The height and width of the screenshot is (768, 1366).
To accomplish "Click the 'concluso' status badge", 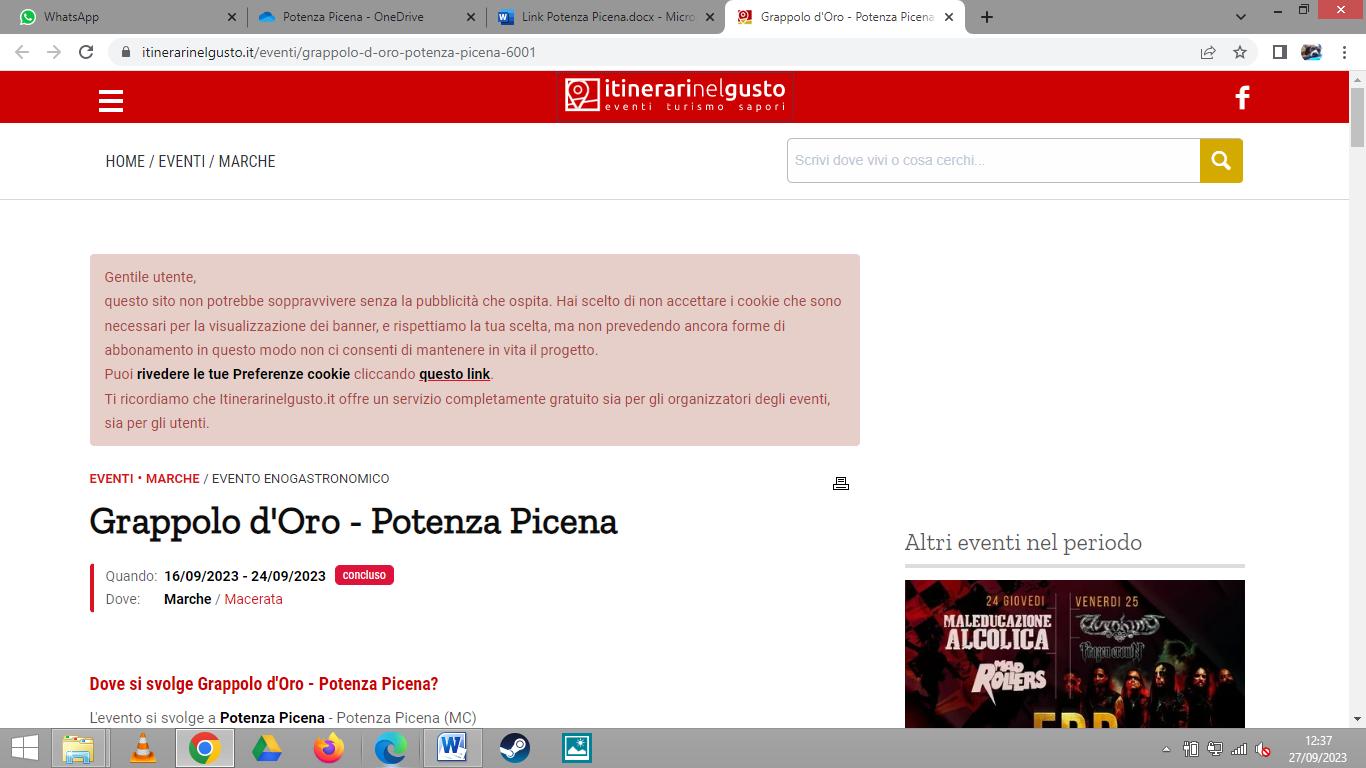I will point(364,575).
